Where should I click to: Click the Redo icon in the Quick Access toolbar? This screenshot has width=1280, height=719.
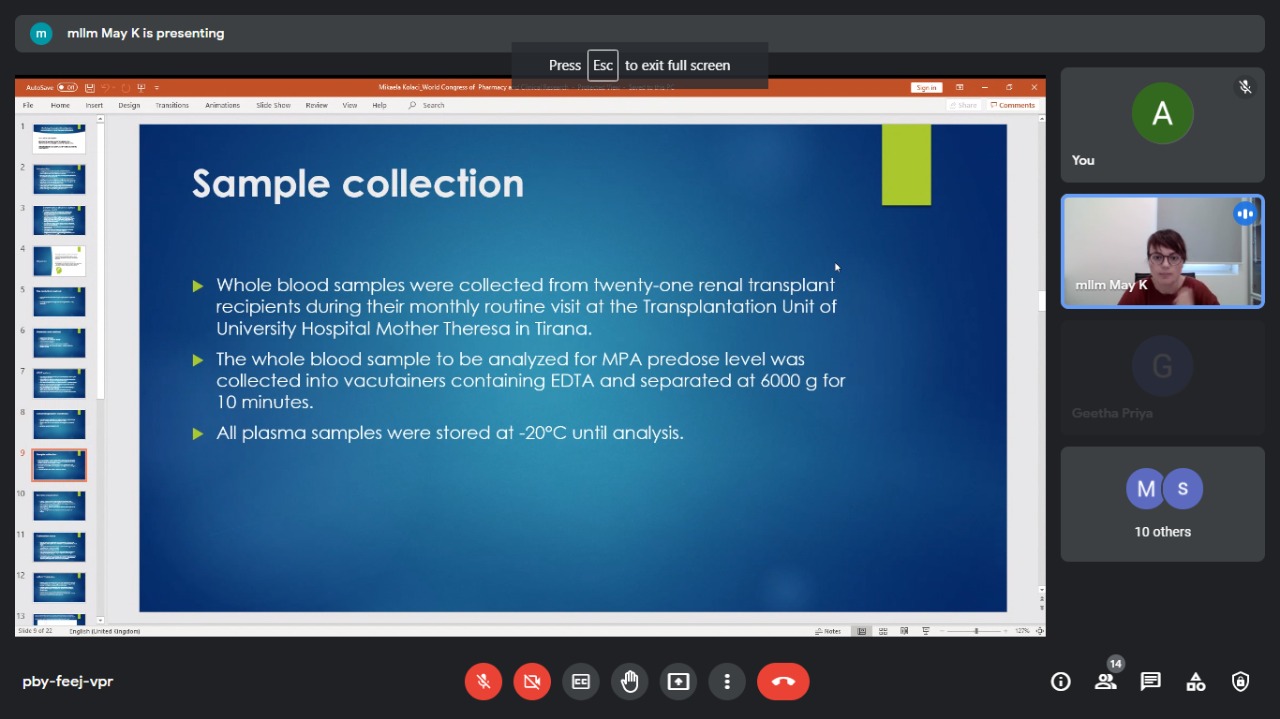[x=125, y=88]
